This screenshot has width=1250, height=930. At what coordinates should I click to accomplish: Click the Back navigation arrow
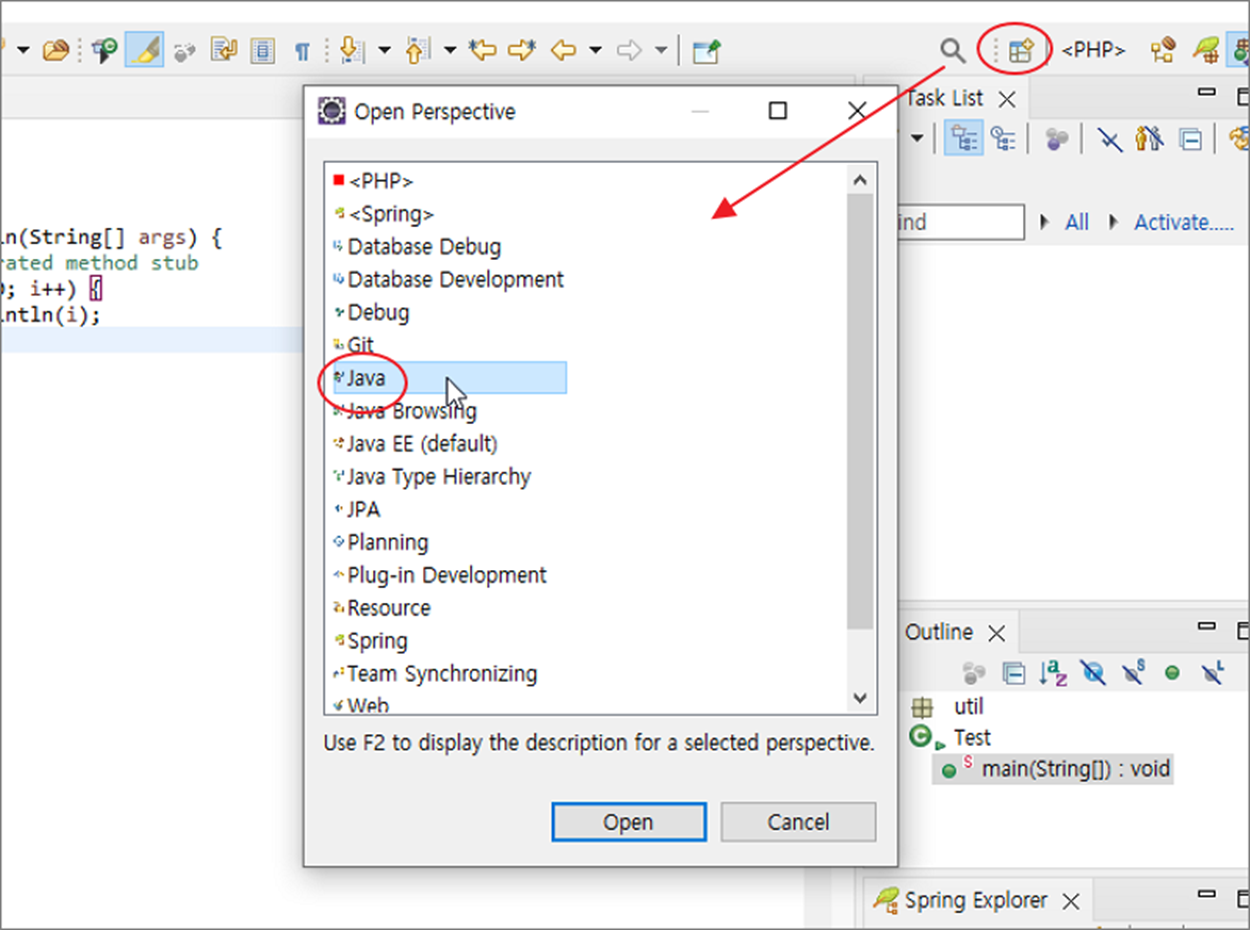point(564,50)
